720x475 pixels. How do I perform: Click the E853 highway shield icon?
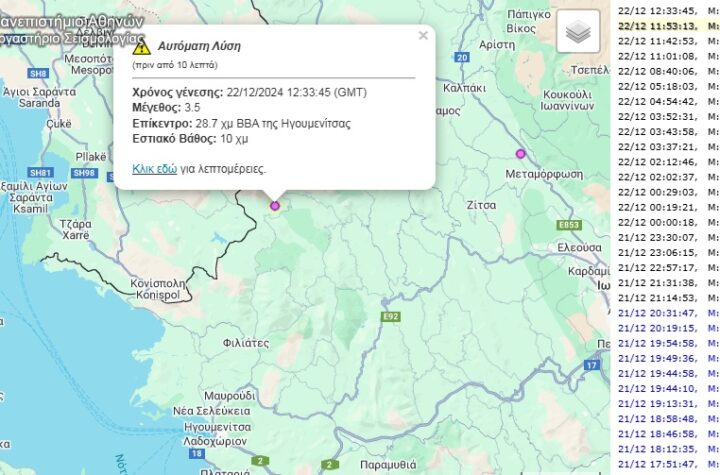(x=569, y=225)
